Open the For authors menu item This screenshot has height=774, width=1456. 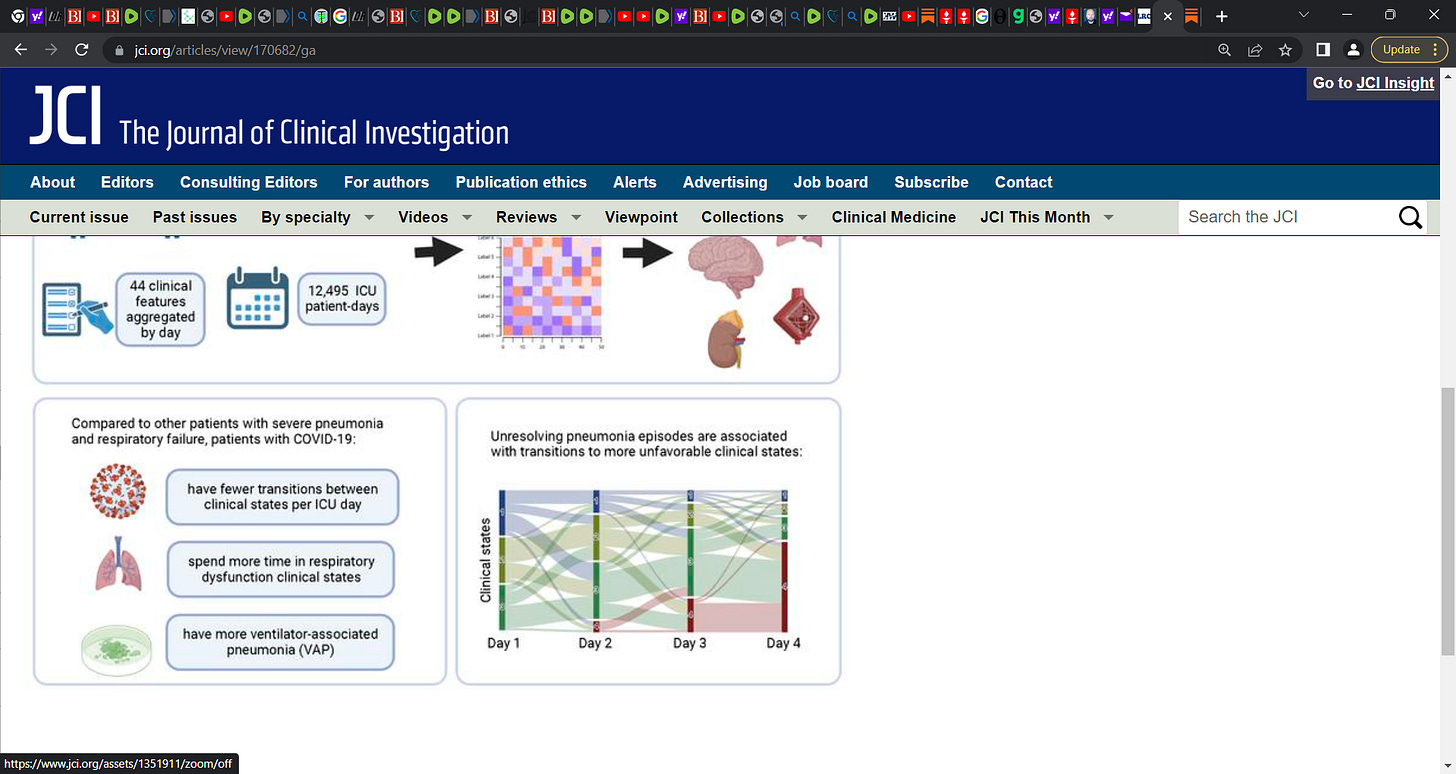[x=386, y=182]
